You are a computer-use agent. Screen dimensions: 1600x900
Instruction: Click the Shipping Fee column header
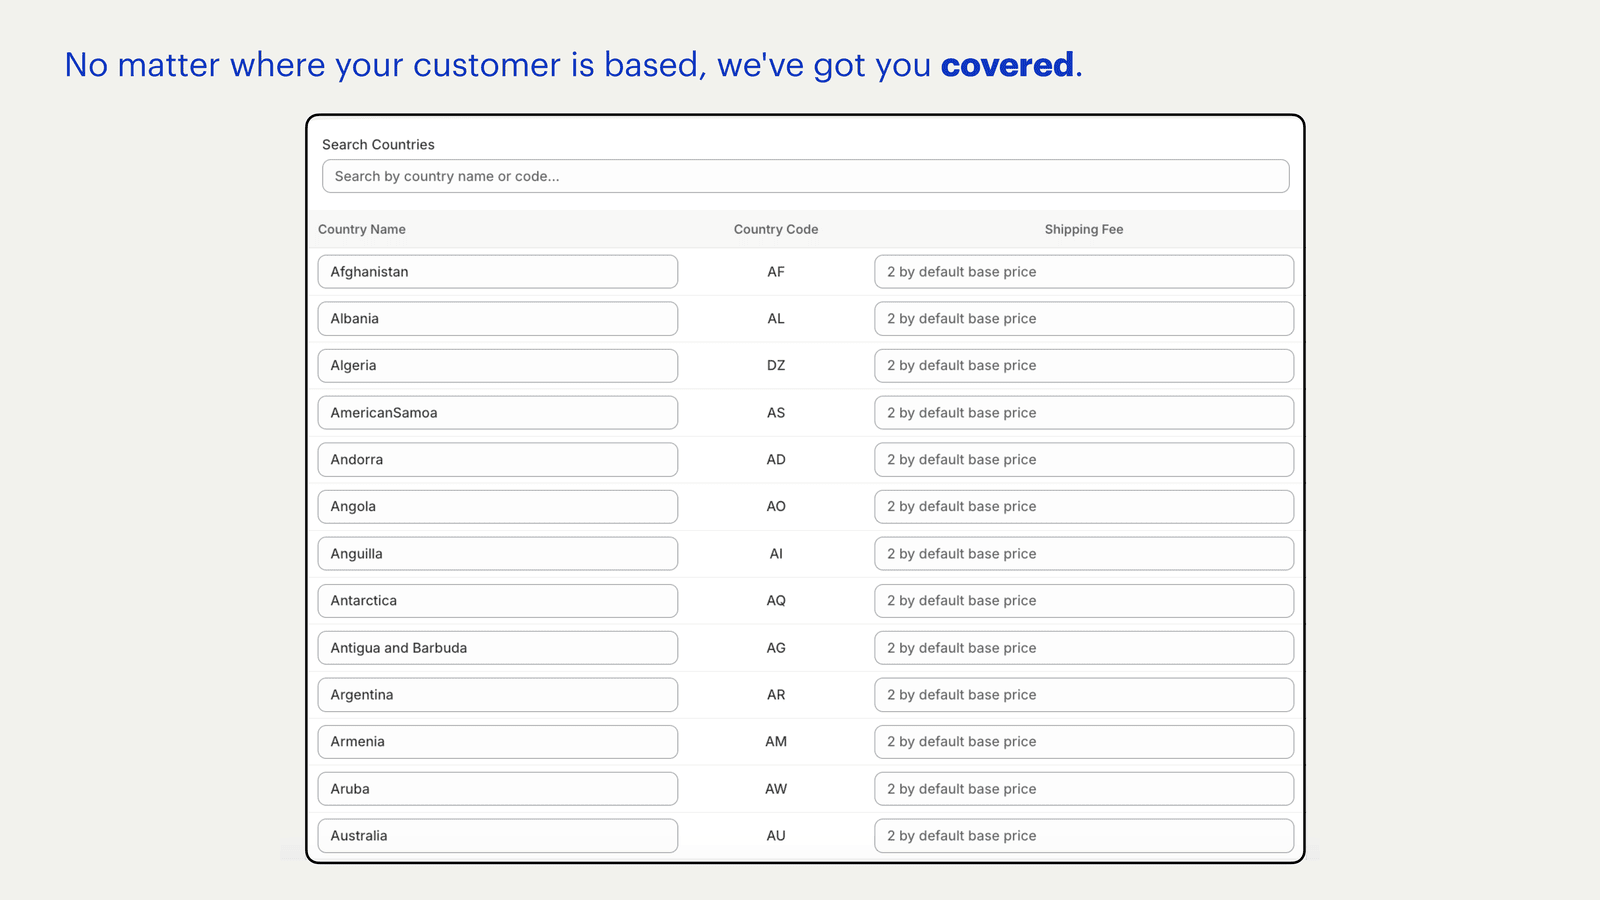pyautogui.click(x=1084, y=229)
